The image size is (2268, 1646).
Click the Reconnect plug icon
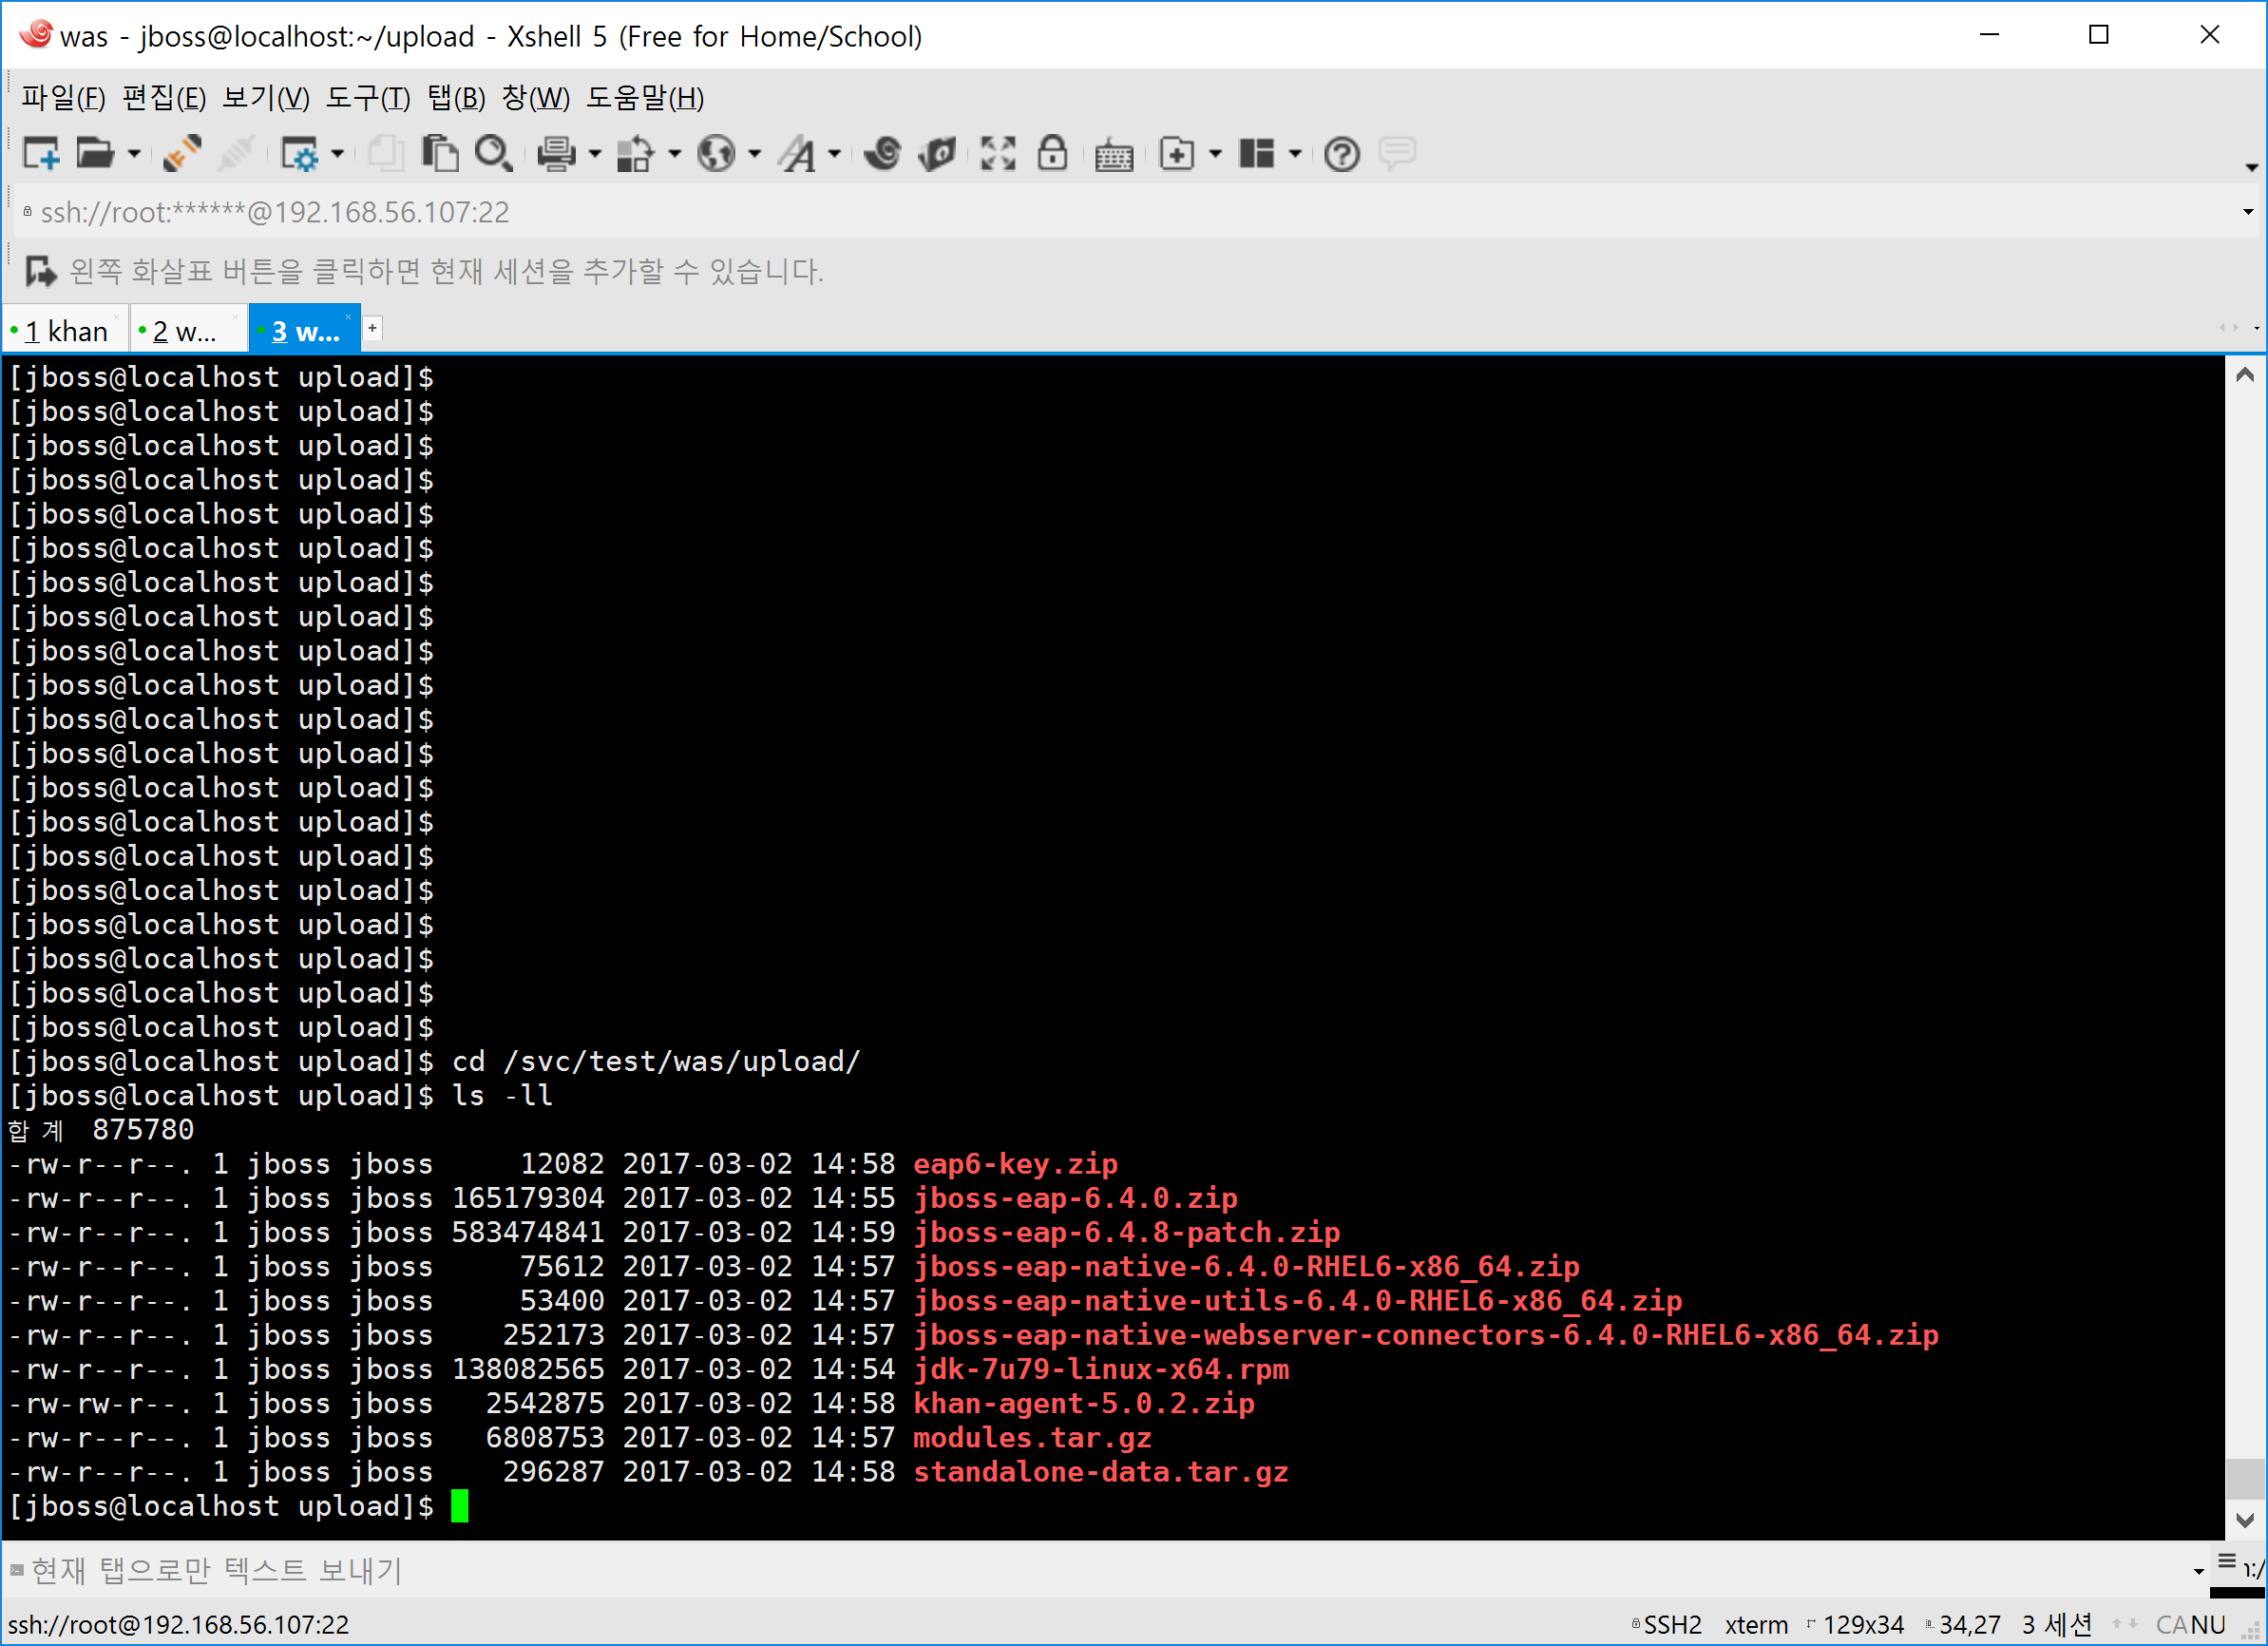point(183,154)
